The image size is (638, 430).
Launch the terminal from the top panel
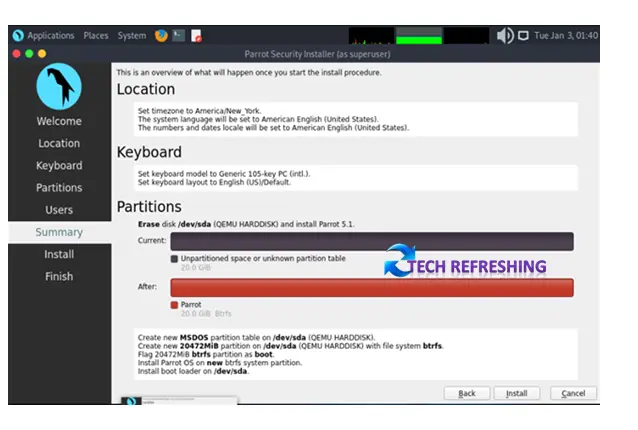(179, 36)
